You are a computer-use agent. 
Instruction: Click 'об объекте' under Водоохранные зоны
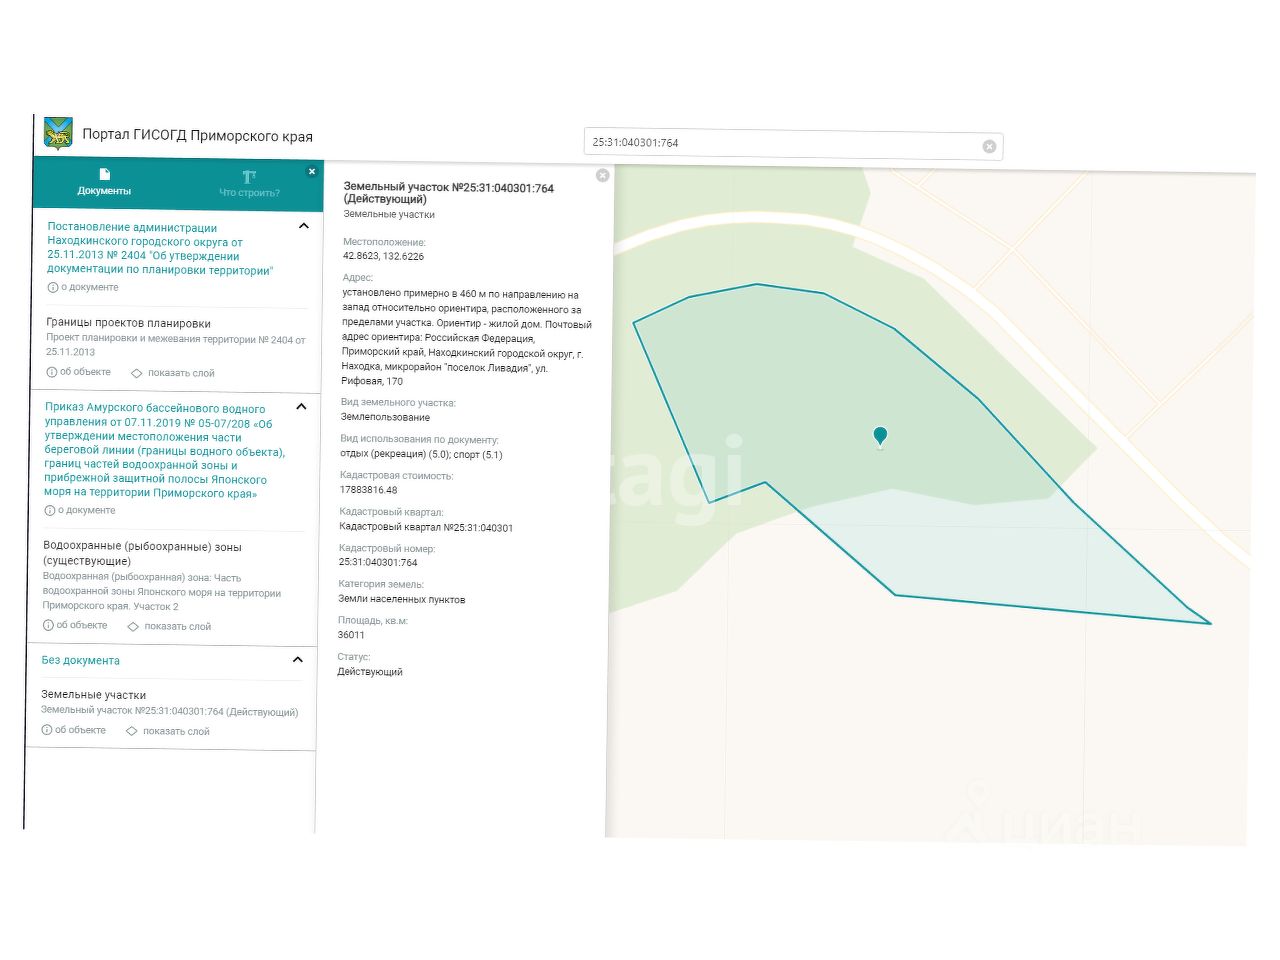point(75,625)
